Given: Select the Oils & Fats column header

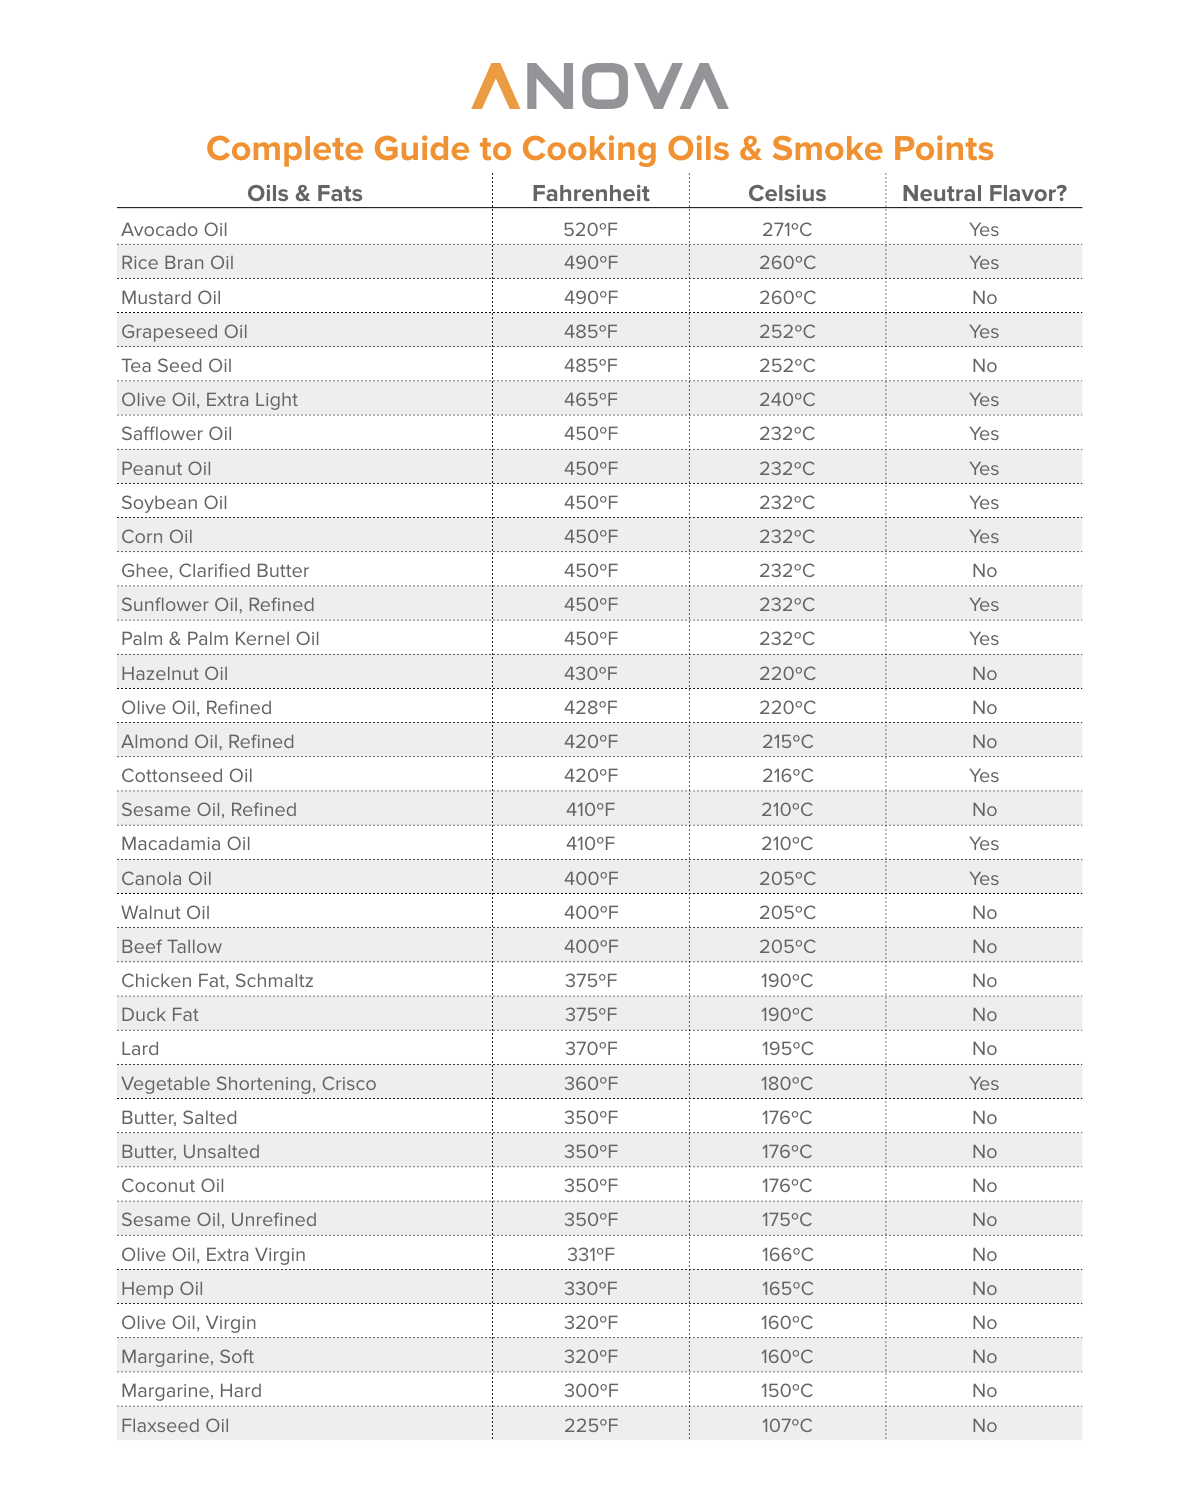Looking at the screenshot, I should pyautogui.click(x=305, y=193).
